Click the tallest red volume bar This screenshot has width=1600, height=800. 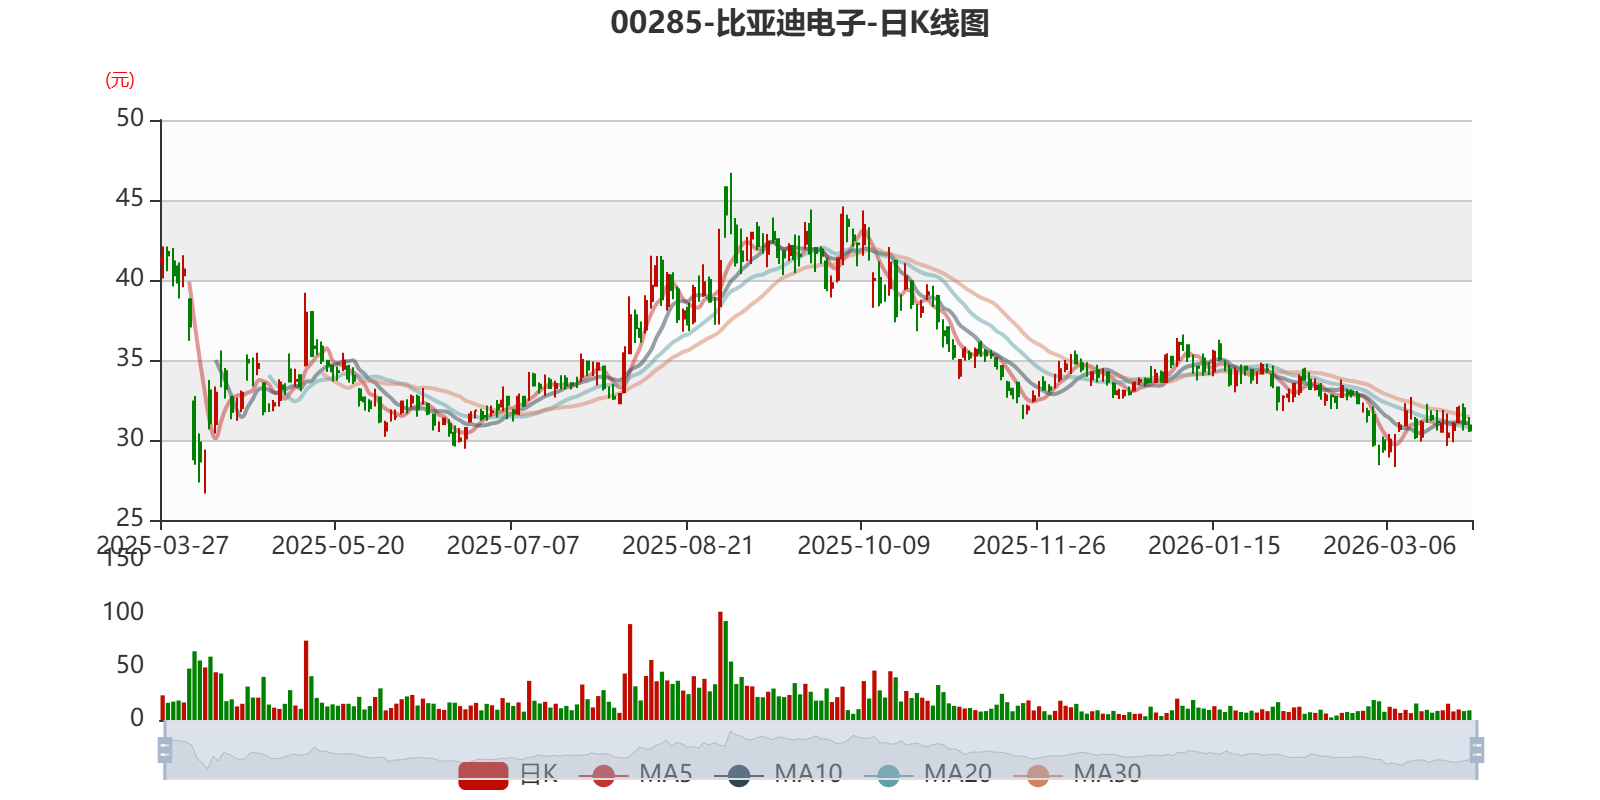[x=720, y=666]
